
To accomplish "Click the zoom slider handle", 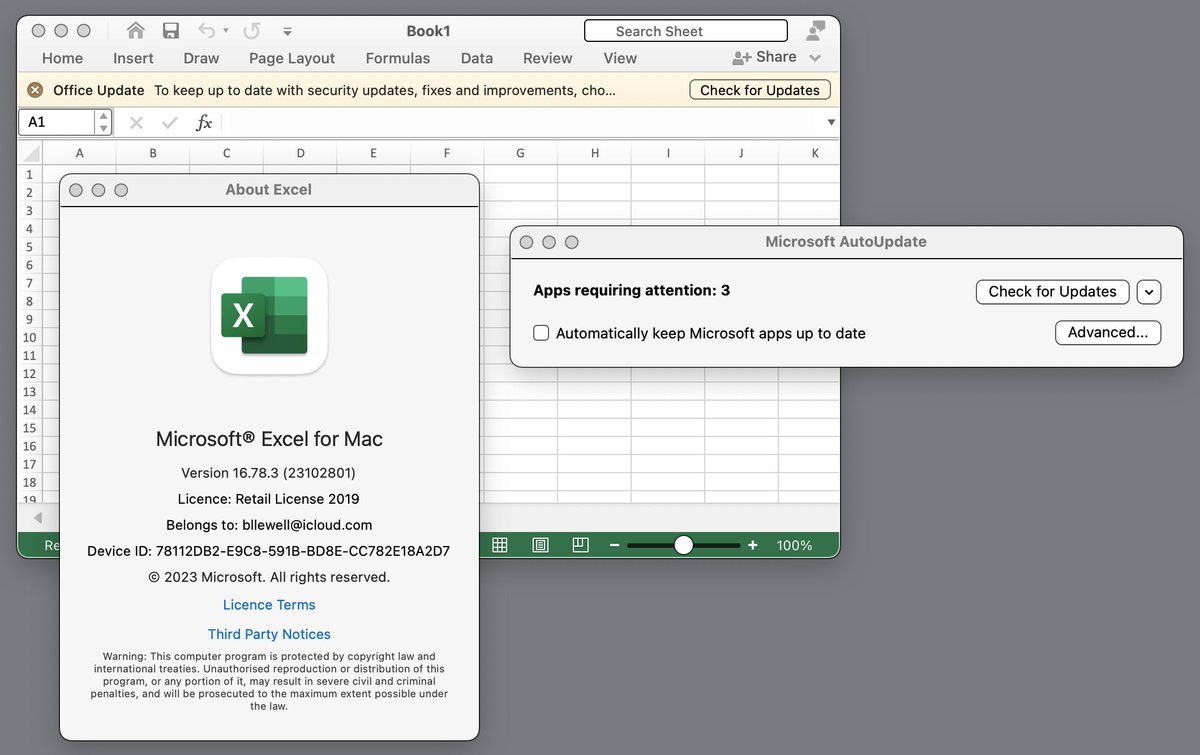I will [684, 545].
